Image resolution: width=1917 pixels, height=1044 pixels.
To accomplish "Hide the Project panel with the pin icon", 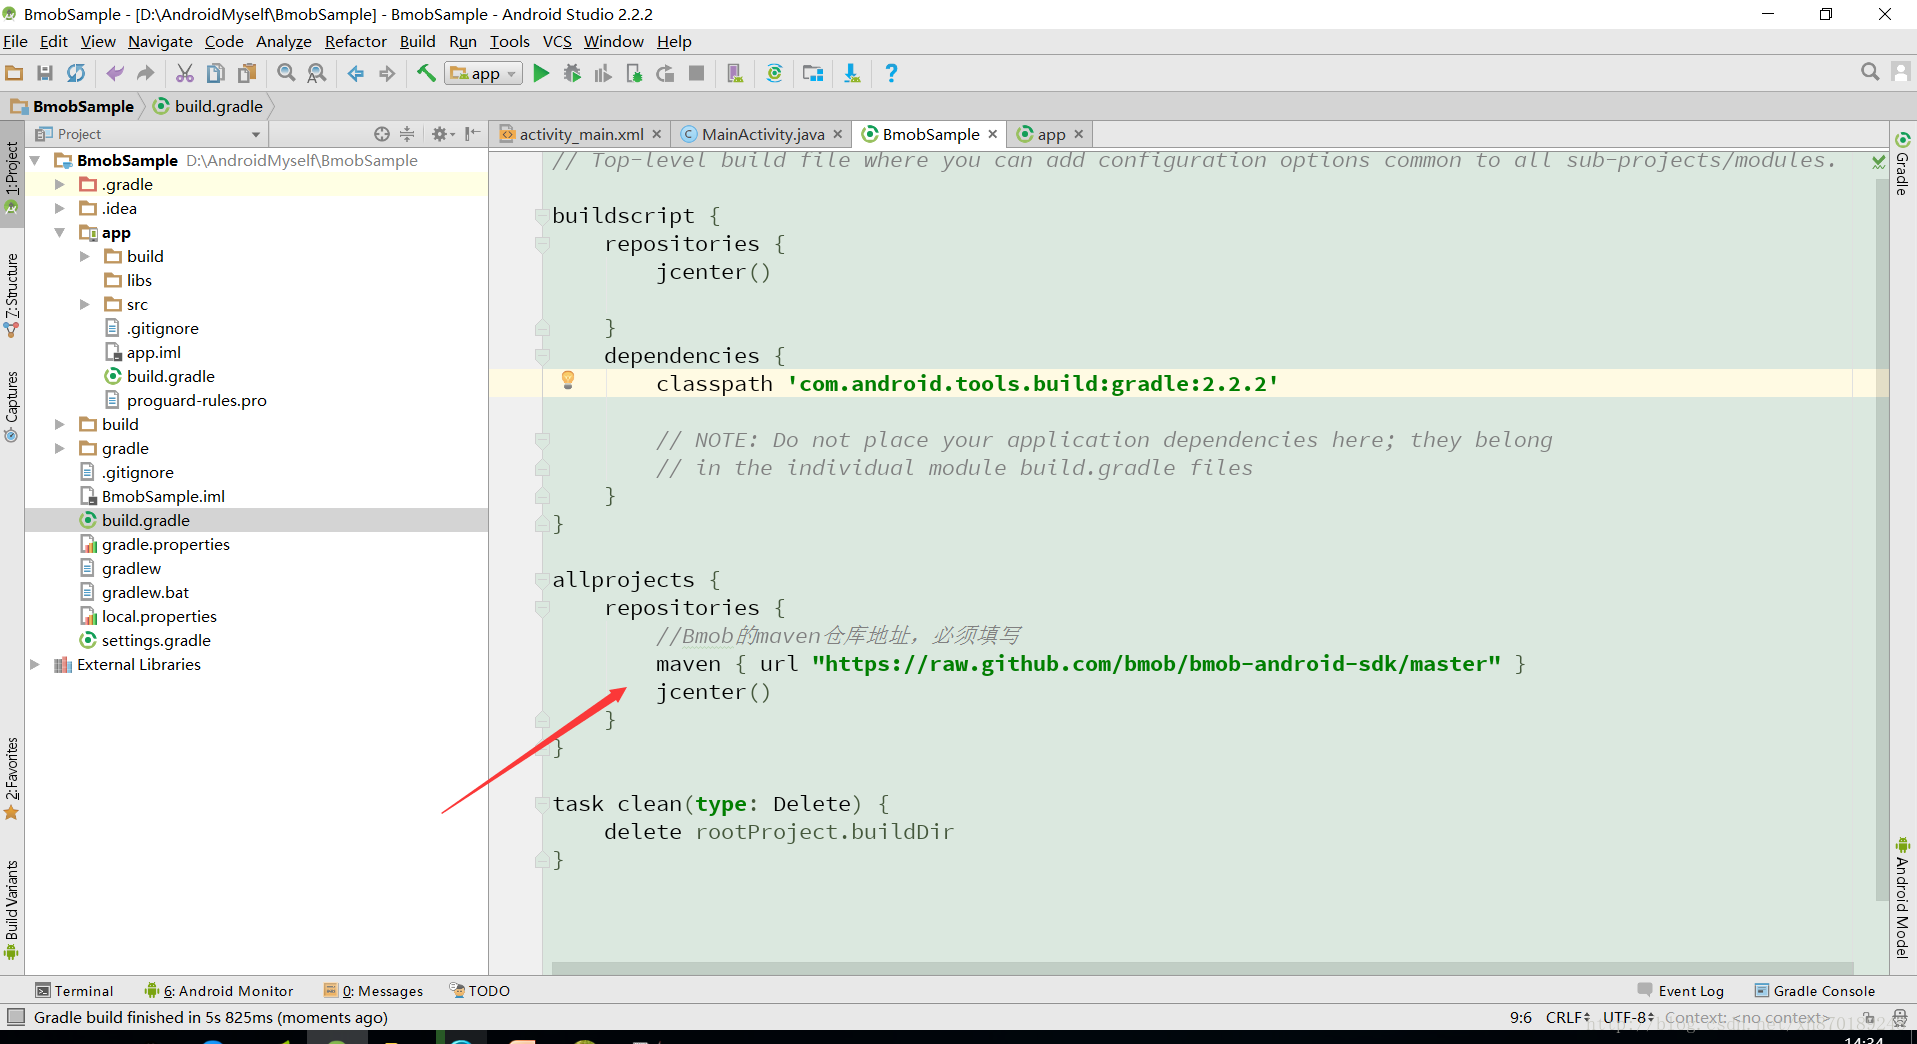I will (x=473, y=134).
